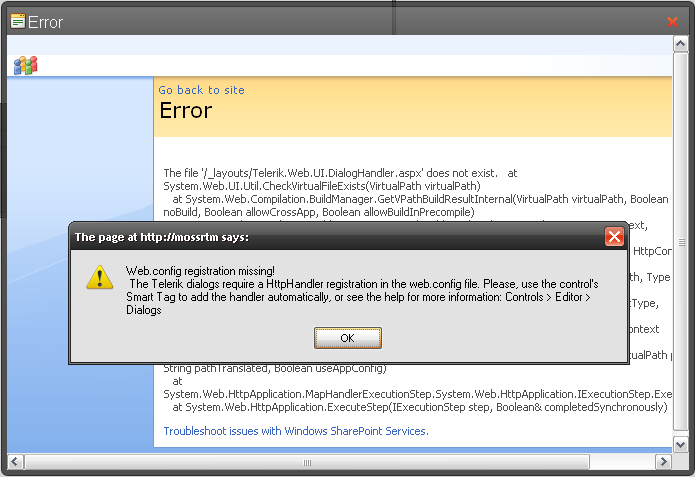Viewport: 695px width, 477px height.
Task: Click the MapHandlerExecutionStep stack trace line
Action: [418, 394]
